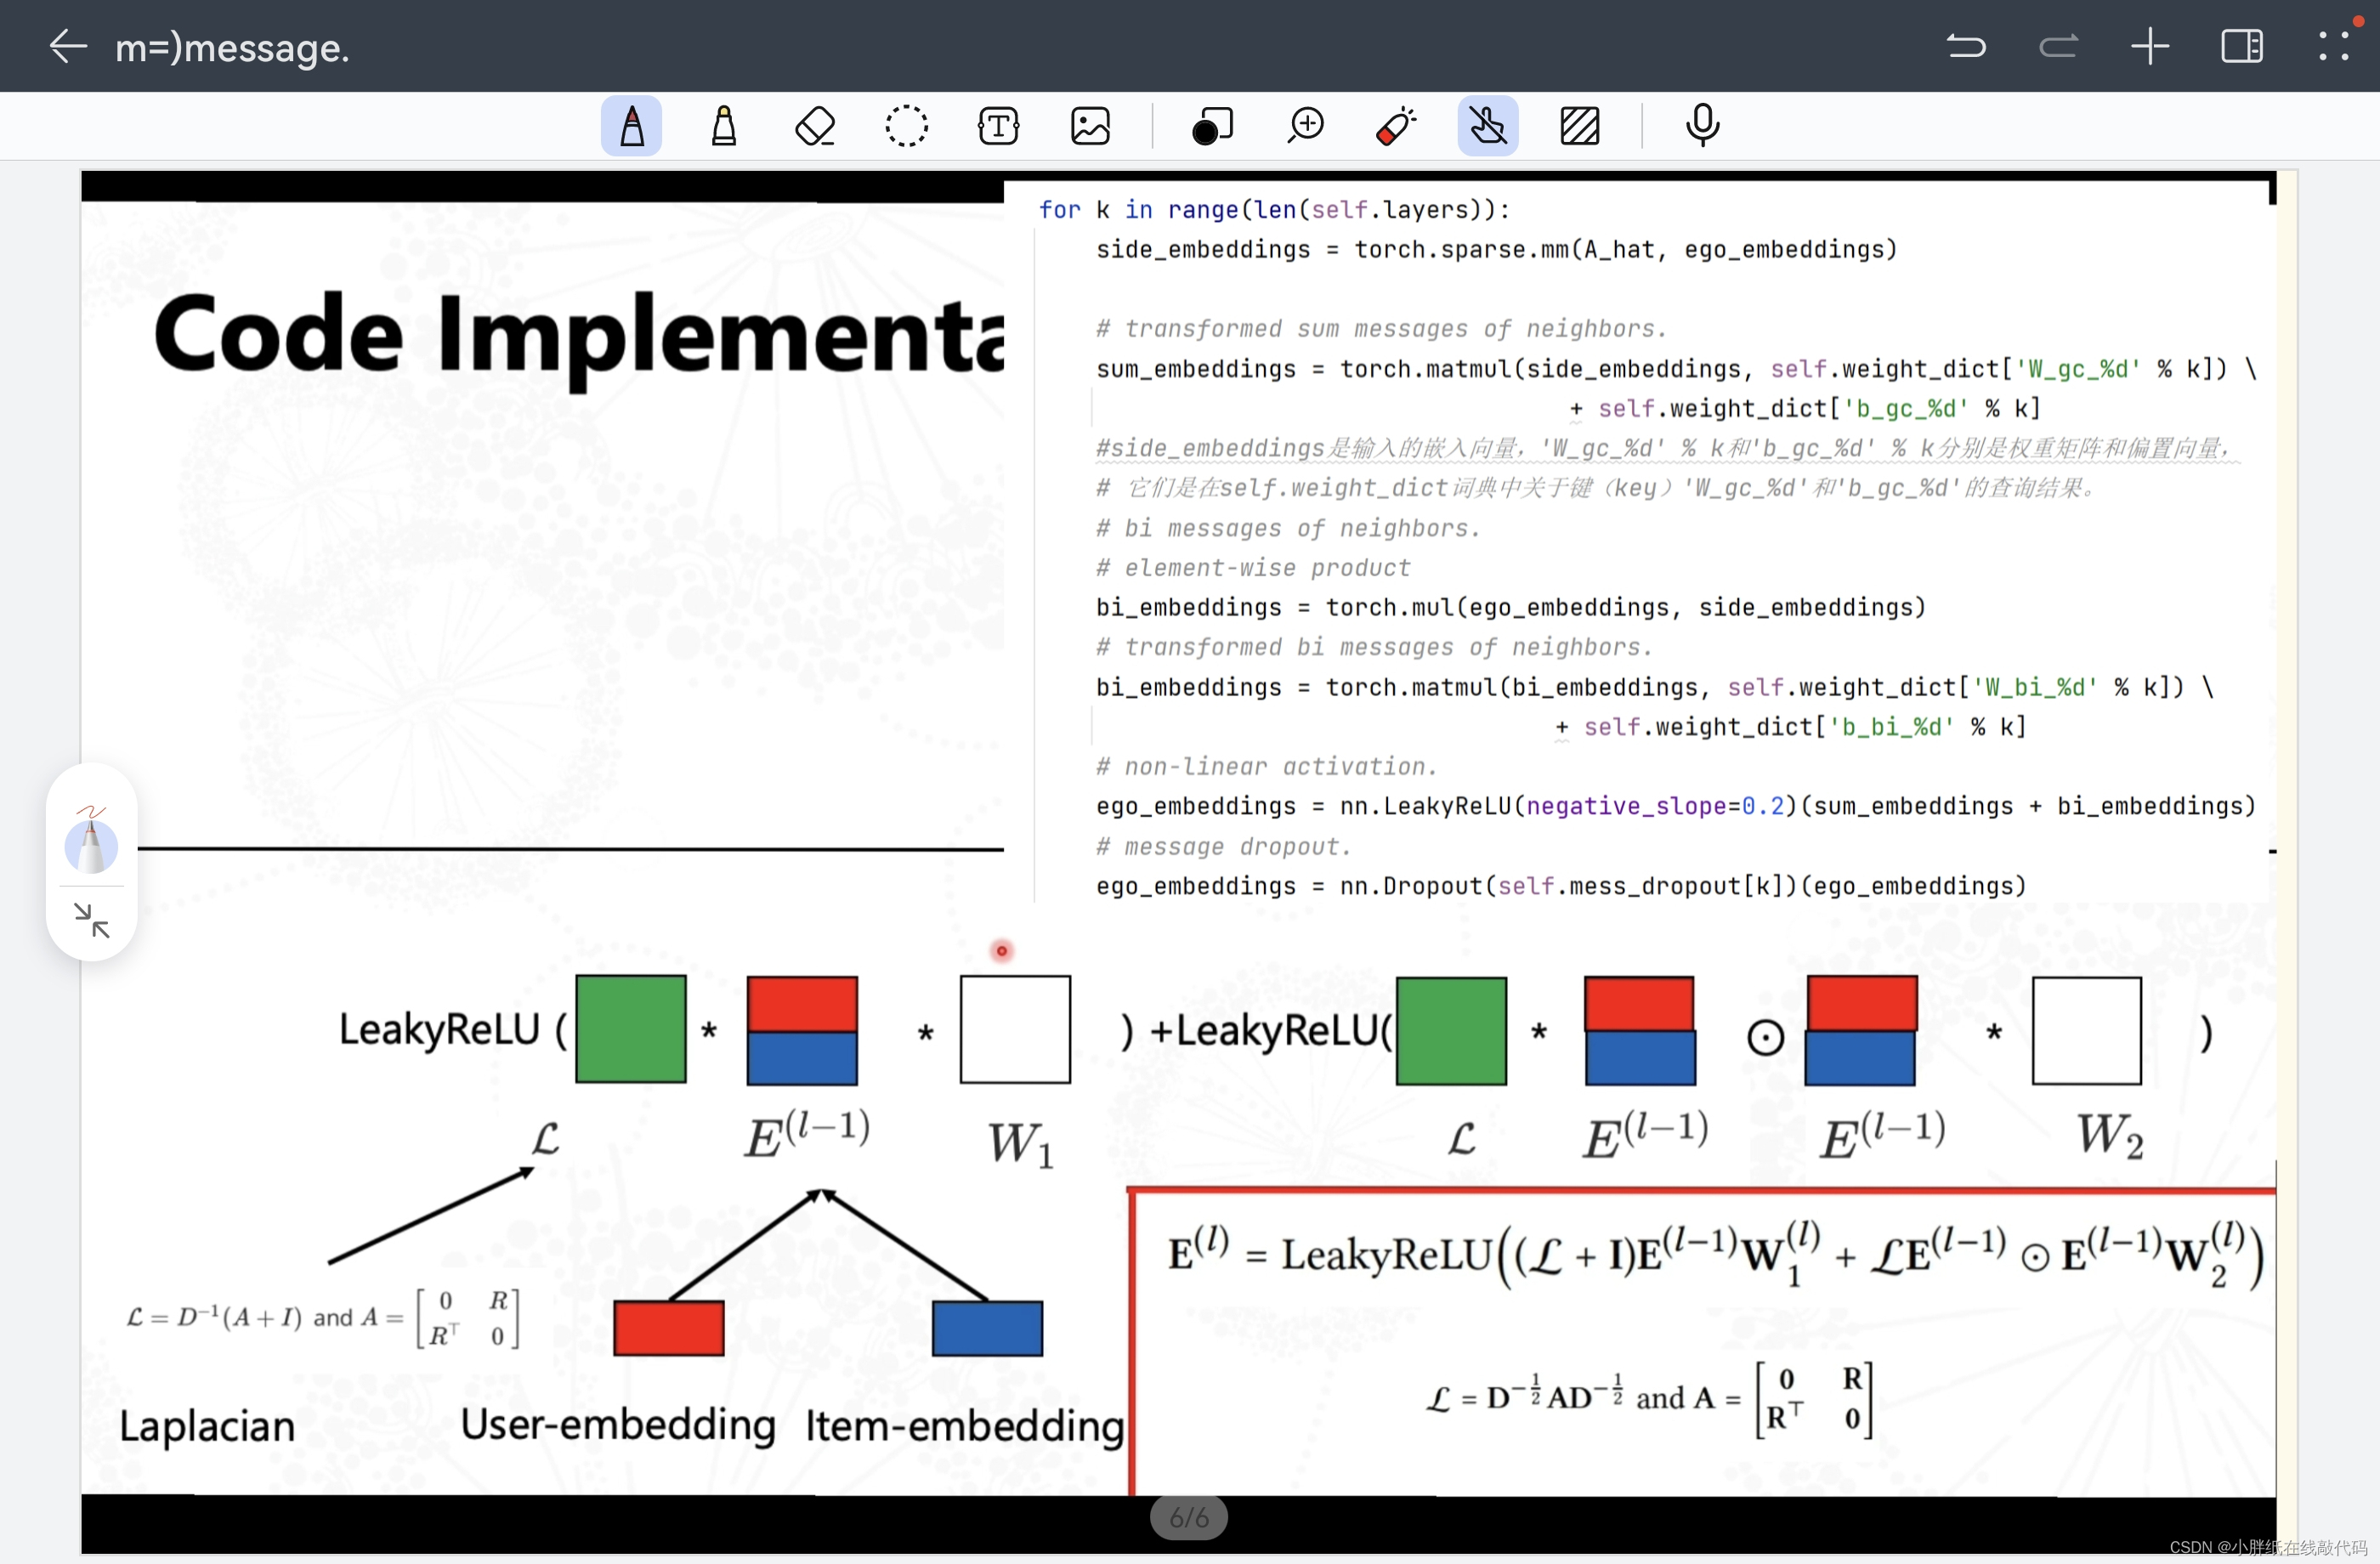Image resolution: width=2380 pixels, height=1564 pixels.
Task: Start audio recording with microphone
Action: coord(1702,126)
